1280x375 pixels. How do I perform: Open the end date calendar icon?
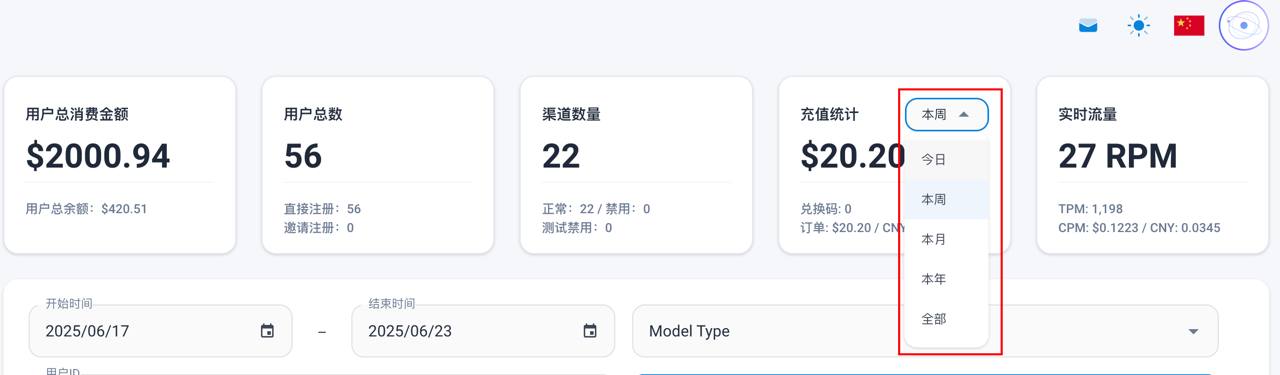tap(590, 331)
